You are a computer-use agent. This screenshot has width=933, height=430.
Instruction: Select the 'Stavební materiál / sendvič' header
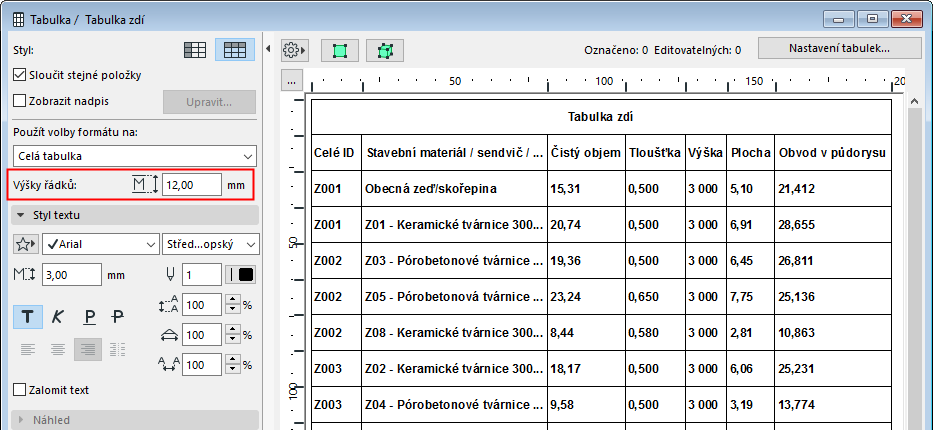click(454, 153)
